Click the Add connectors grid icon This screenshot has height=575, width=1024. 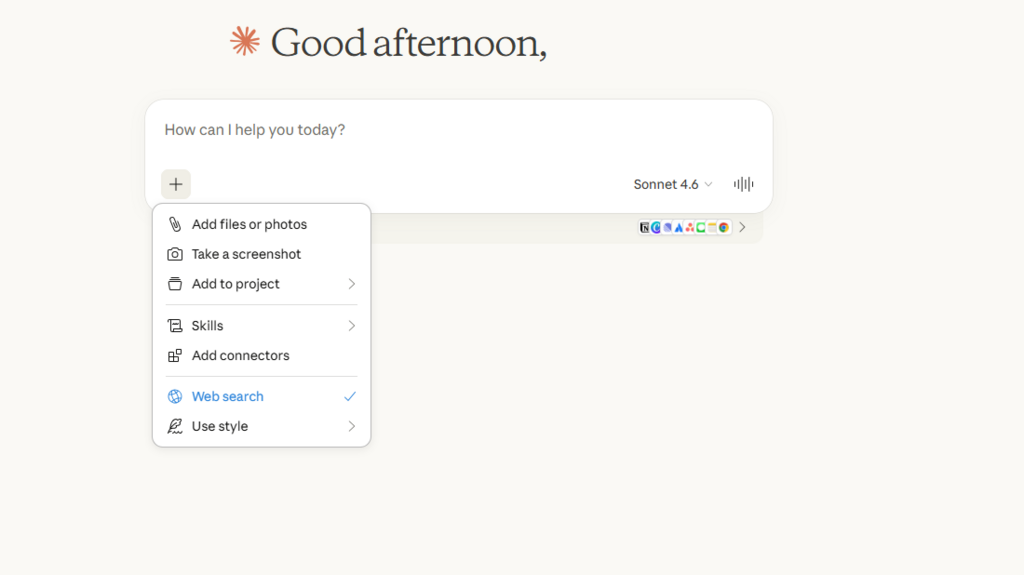click(x=175, y=356)
